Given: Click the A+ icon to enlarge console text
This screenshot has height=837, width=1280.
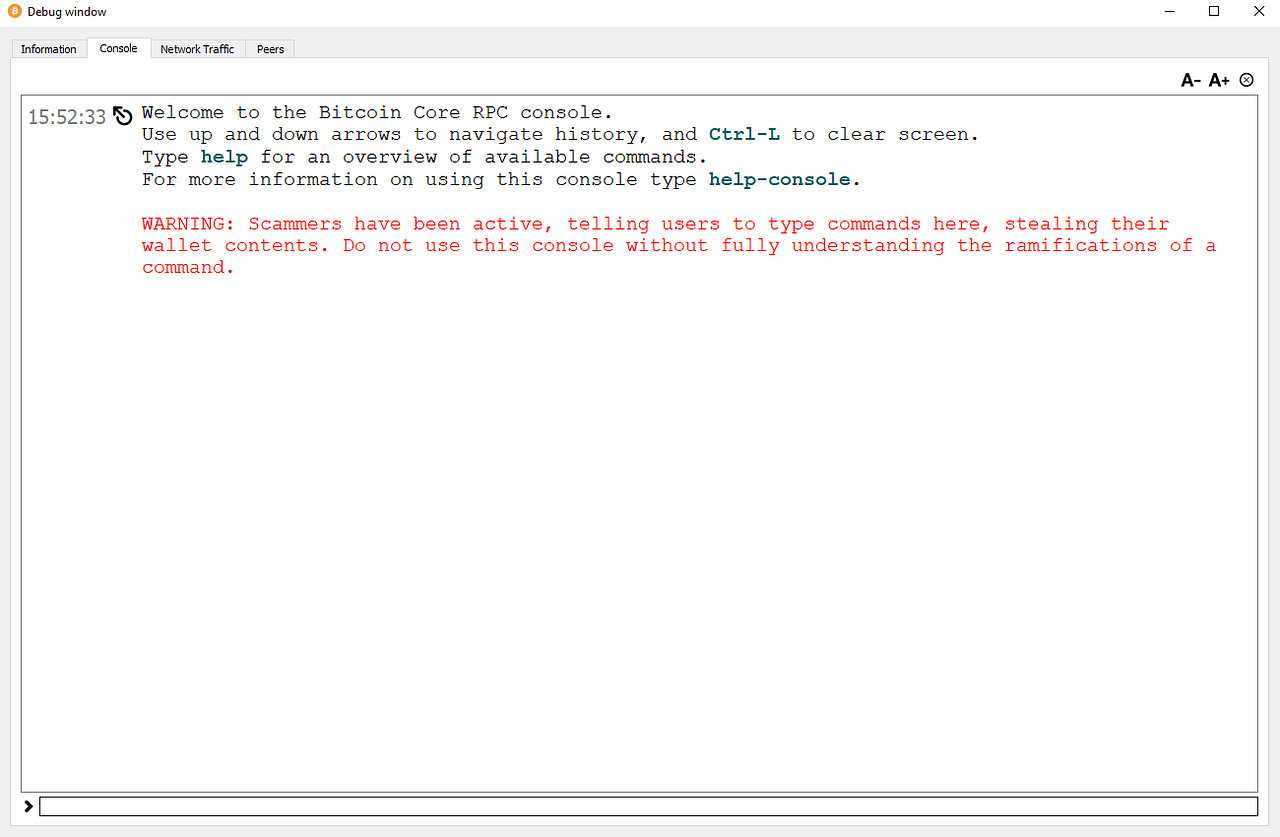Looking at the screenshot, I should click(x=1218, y=79).
